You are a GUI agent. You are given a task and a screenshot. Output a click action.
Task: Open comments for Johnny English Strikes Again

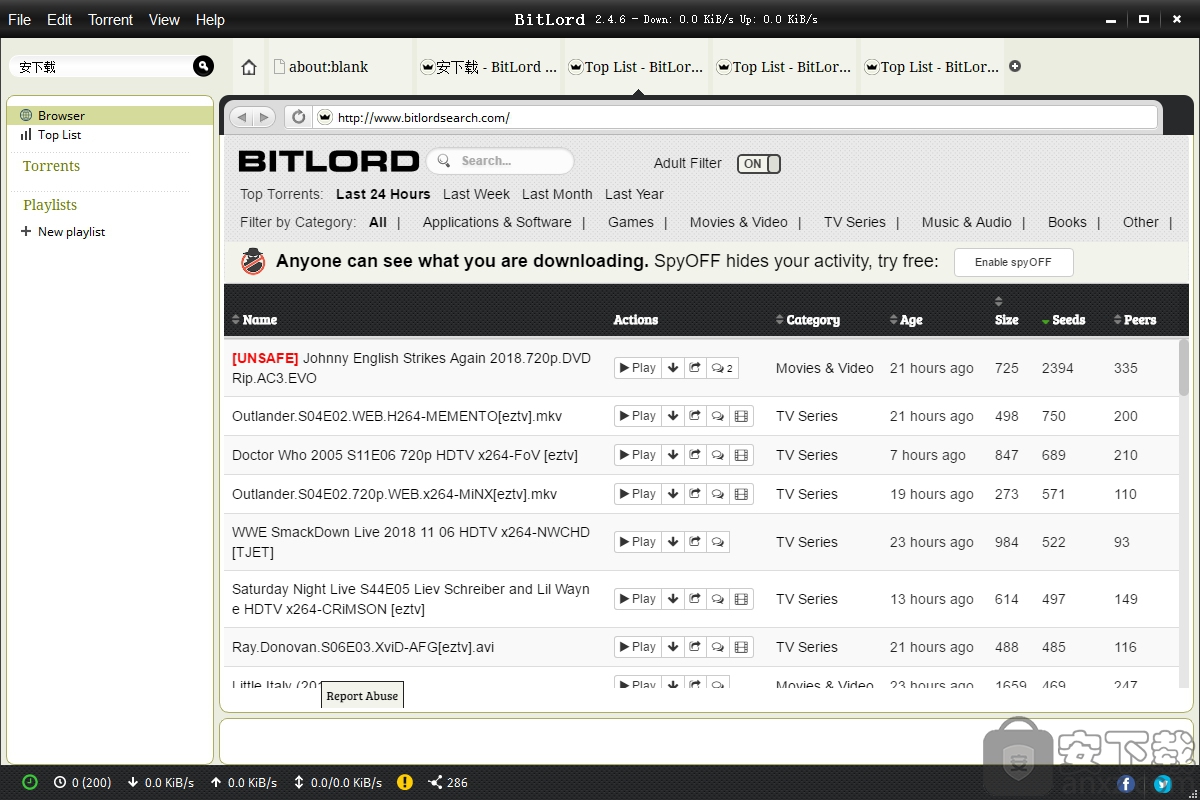click(722, 368)
